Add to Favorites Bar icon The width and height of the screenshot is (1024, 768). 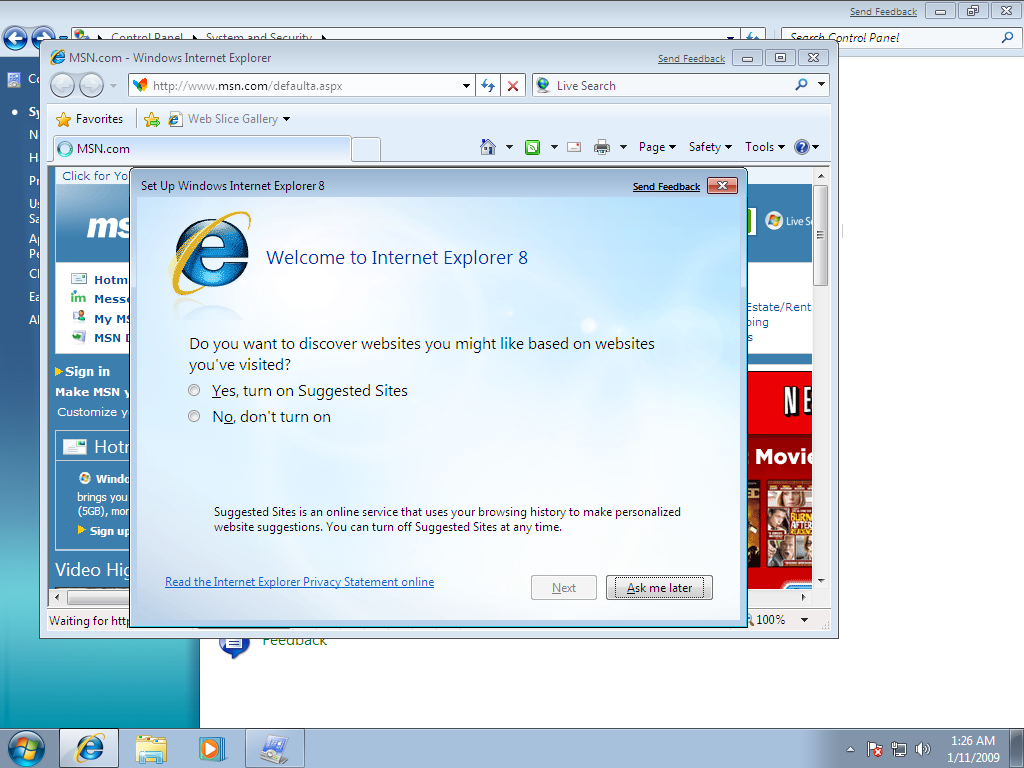[152, 120]
